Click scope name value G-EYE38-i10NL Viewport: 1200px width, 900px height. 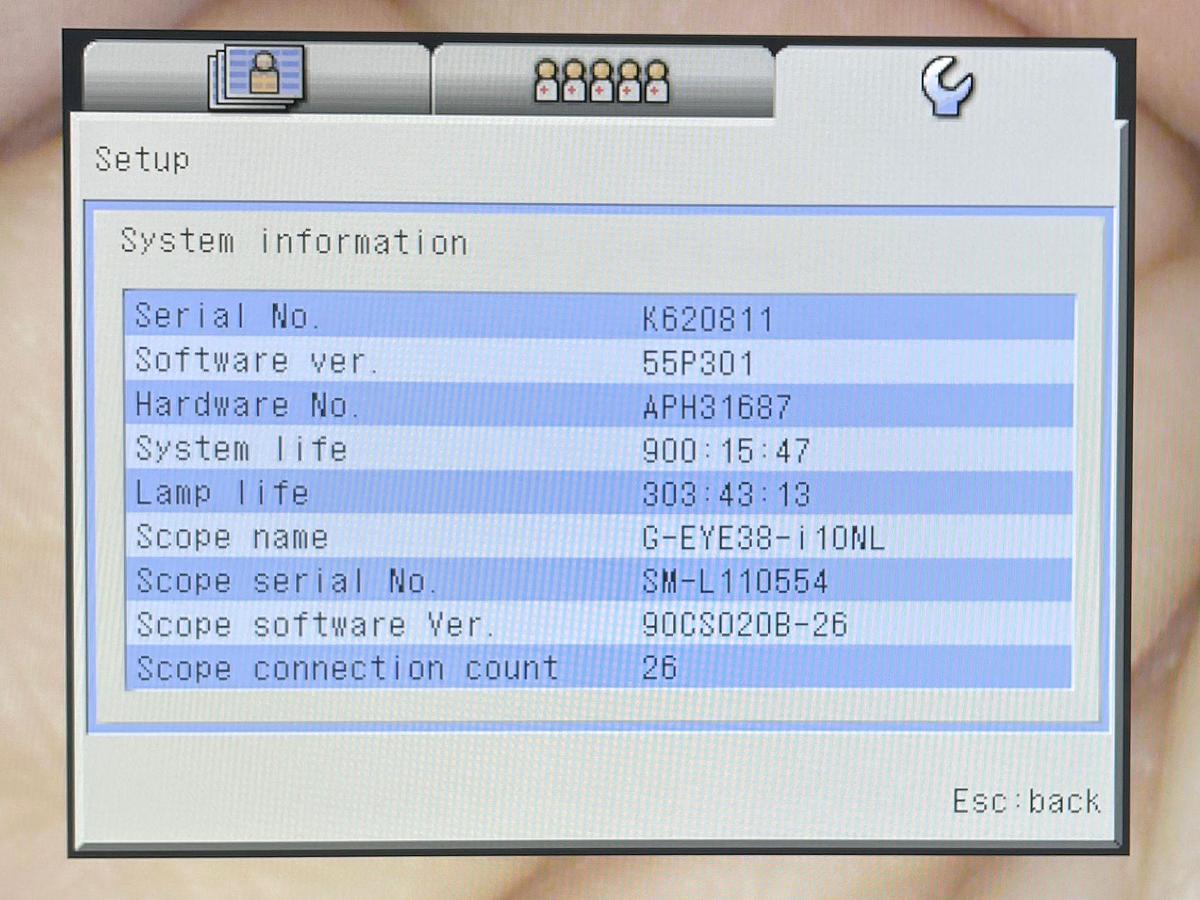point(763,539)
